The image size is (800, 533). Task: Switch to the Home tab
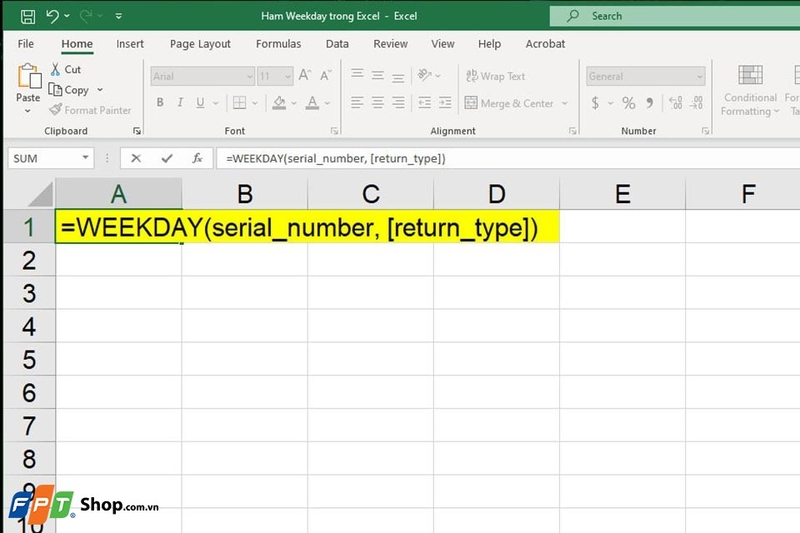point(77,44)
